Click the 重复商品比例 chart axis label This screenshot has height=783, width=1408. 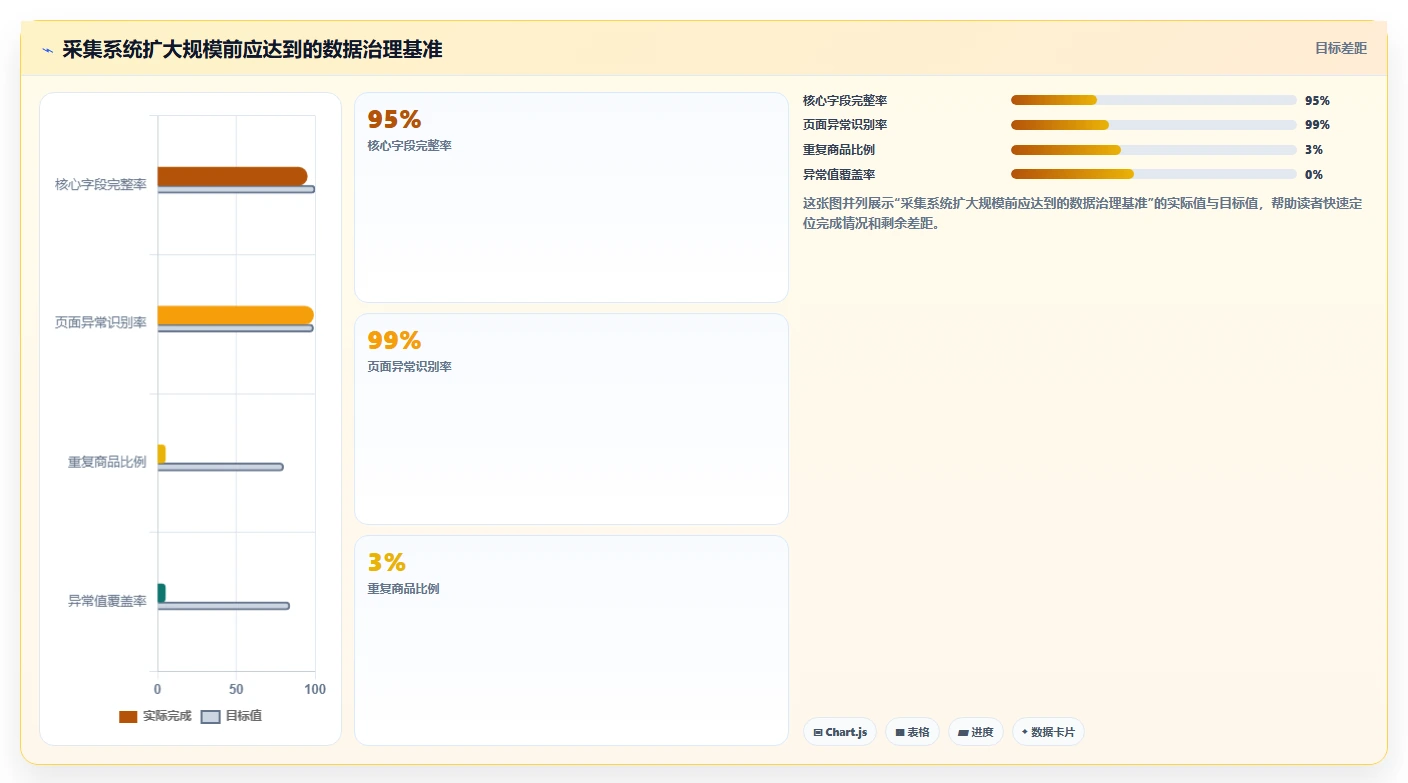(x=107, y=462)
